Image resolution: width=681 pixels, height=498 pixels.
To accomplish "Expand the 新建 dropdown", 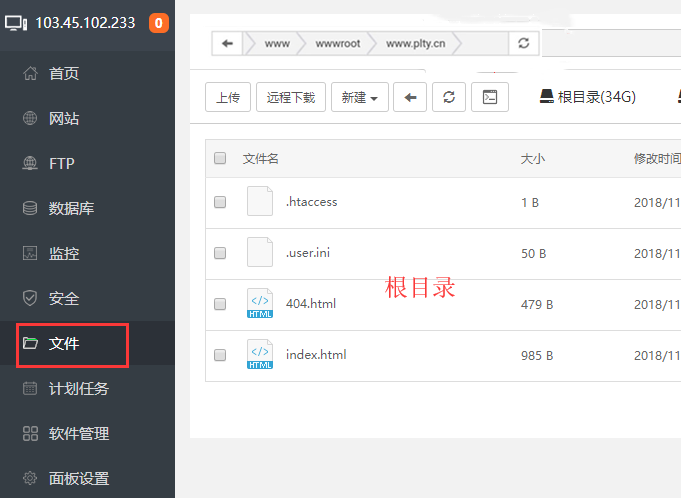I will (x=360, y=97).
